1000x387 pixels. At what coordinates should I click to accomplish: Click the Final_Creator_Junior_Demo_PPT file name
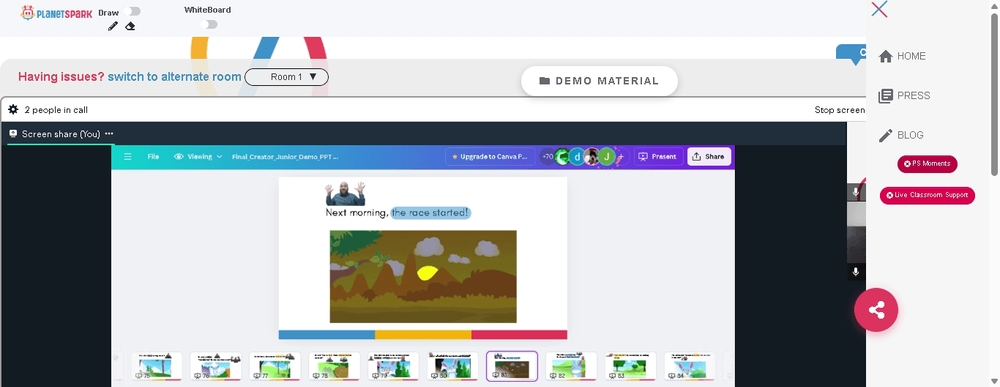coord(285,156)
